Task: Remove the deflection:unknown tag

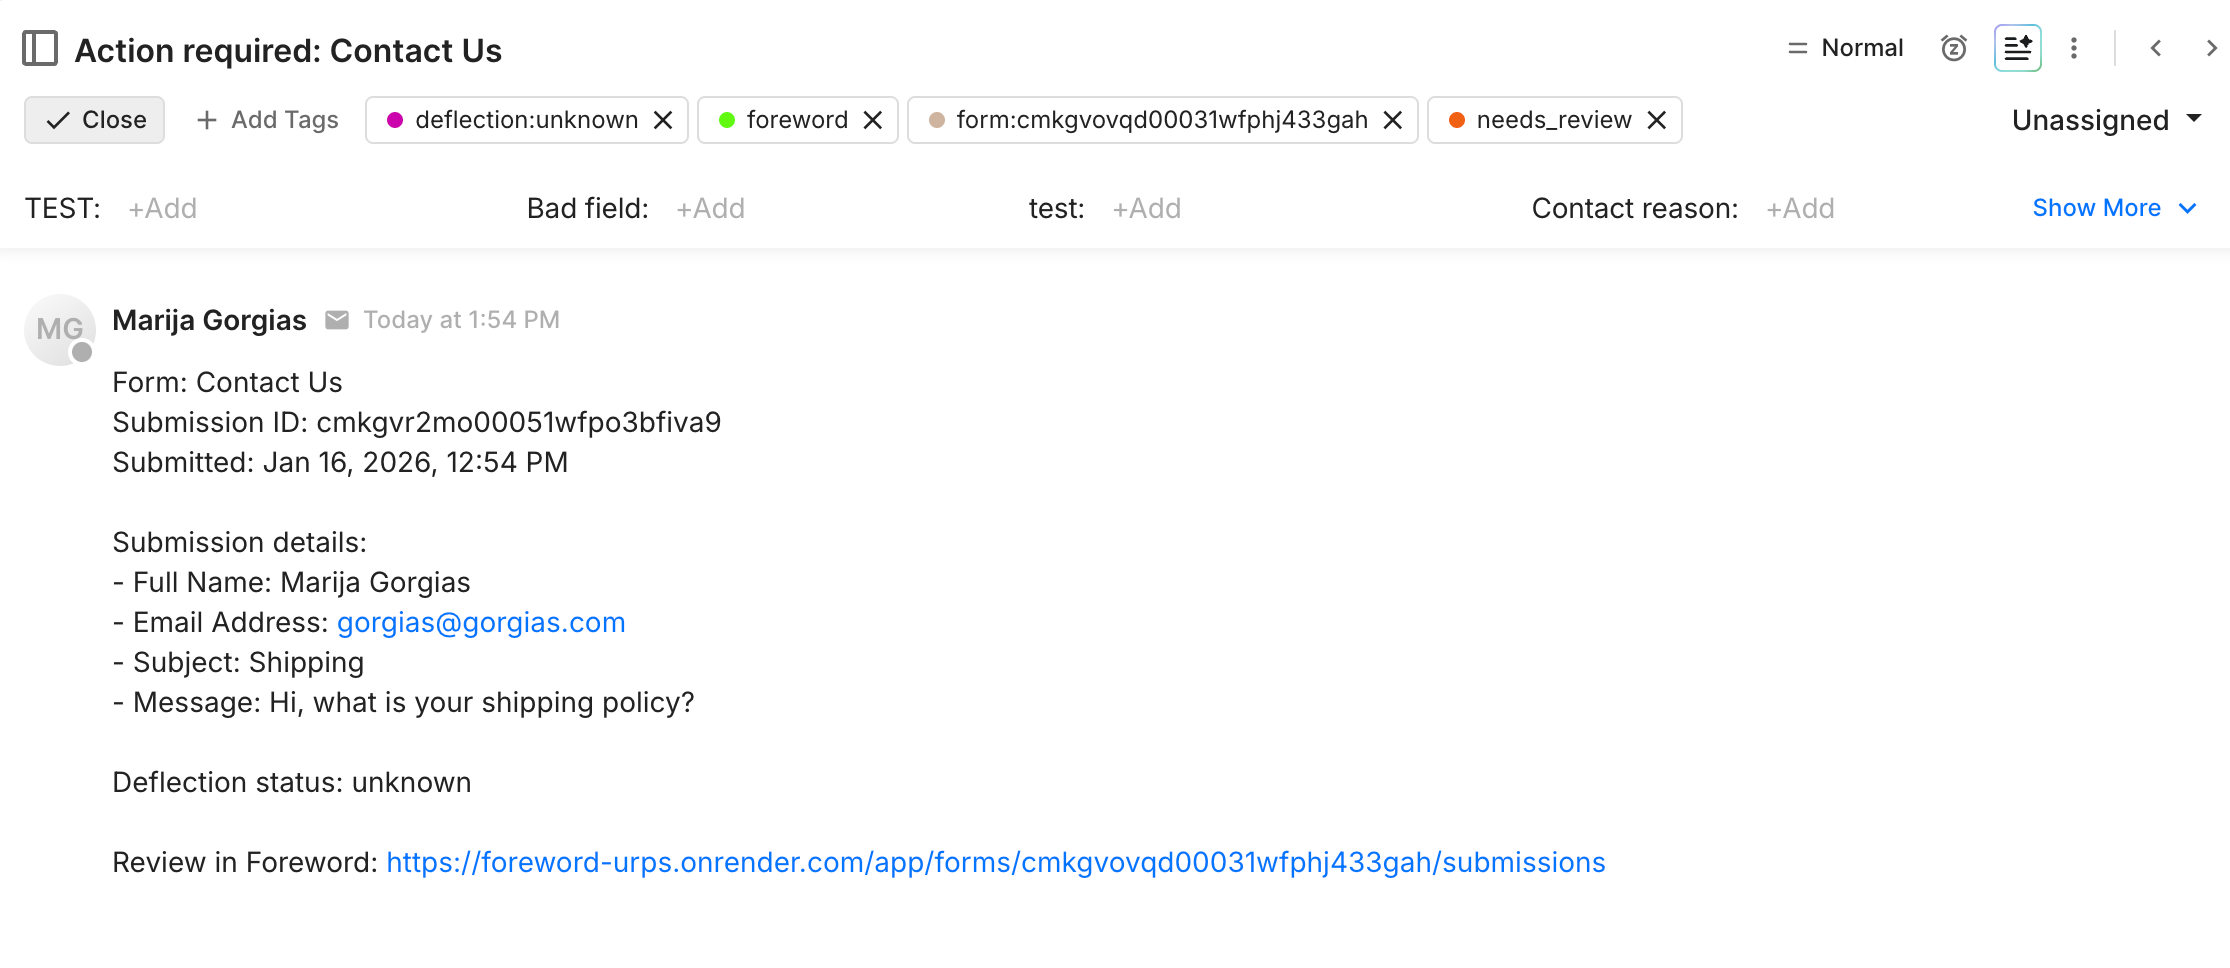Action: pyautogui.click(x=663, y=120)
